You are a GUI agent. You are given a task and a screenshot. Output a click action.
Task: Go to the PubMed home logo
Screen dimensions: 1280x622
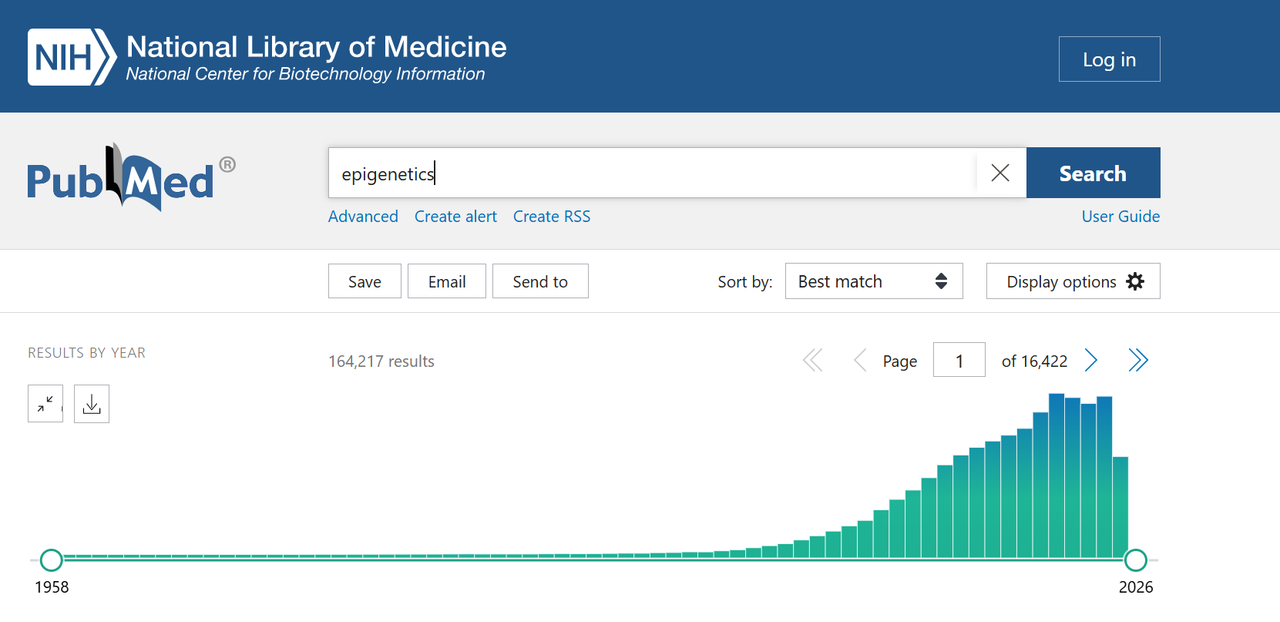coord(131,176)
